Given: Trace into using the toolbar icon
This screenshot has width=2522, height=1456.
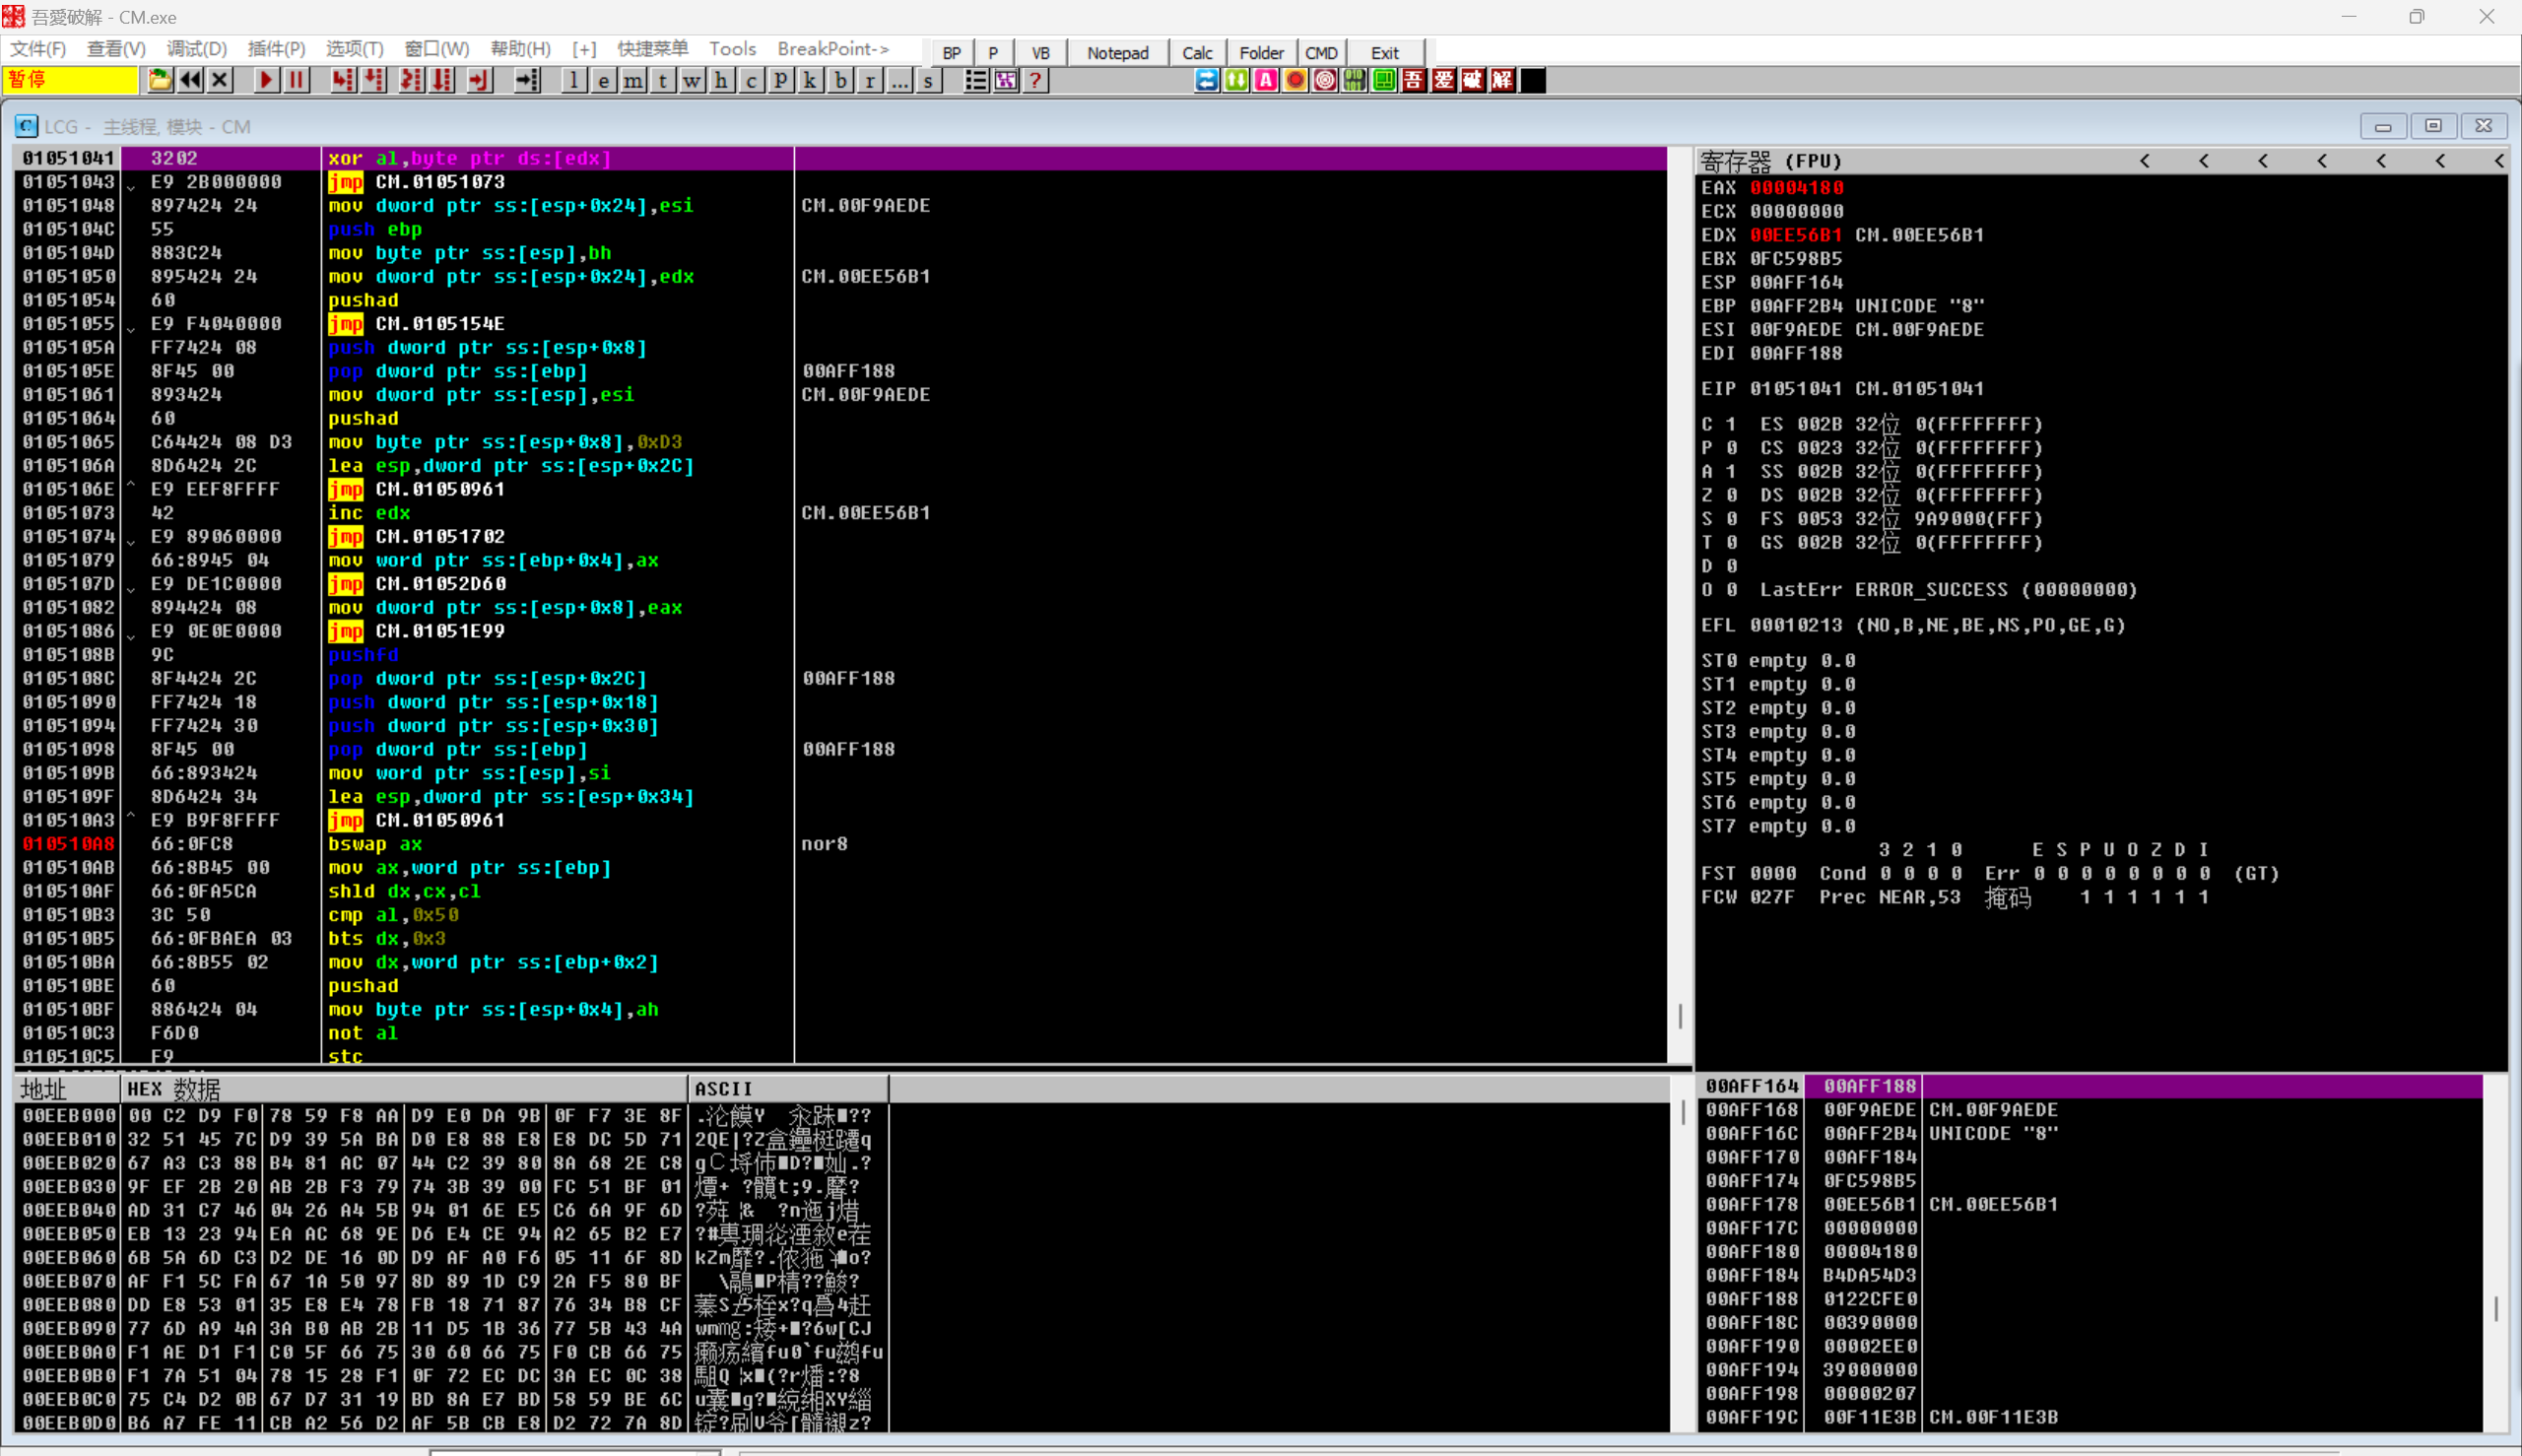Looking at the screenshot, I should (411, 80).
